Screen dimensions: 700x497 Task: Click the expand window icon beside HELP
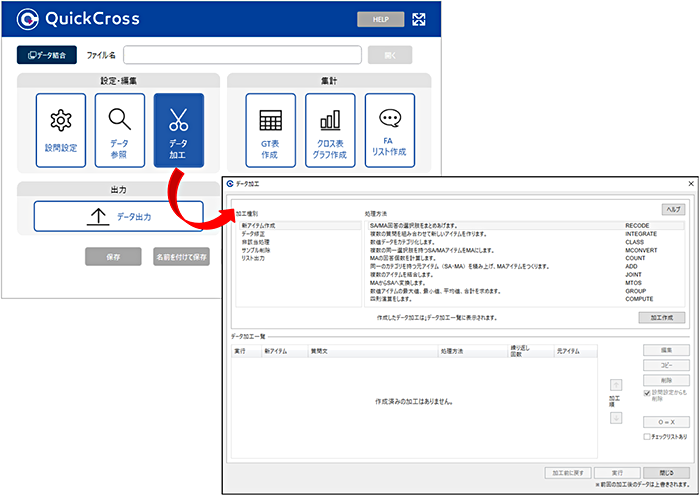click(x=419, y=19)
